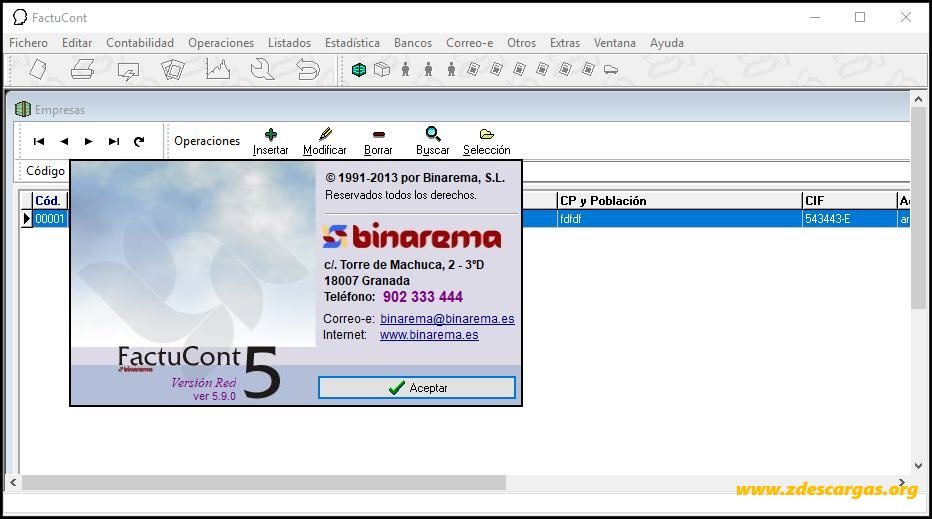Open the Ventana menu
This screenshot has height=519, width=932.
[615, 43]
